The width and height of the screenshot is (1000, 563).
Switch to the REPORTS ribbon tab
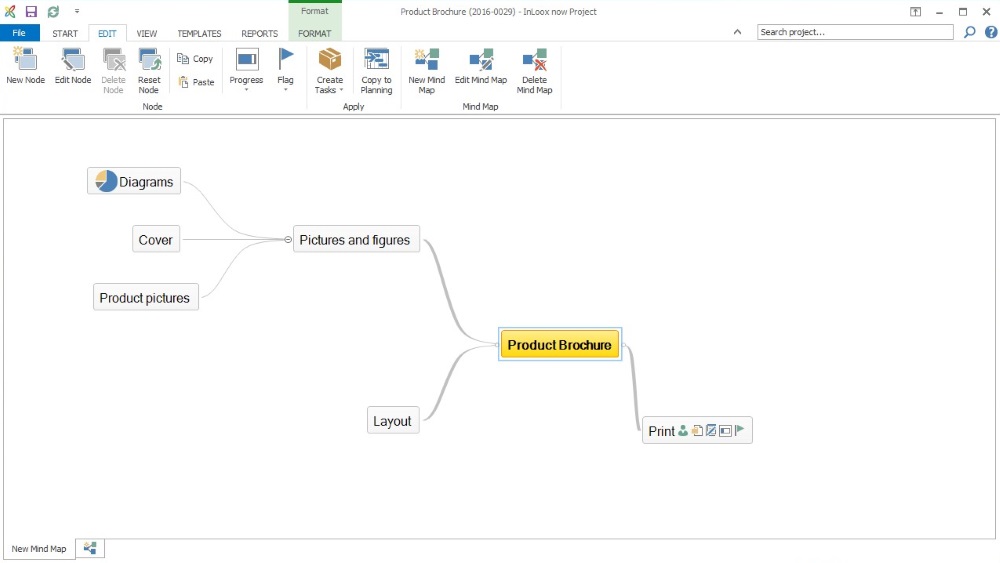click(260, 33)
